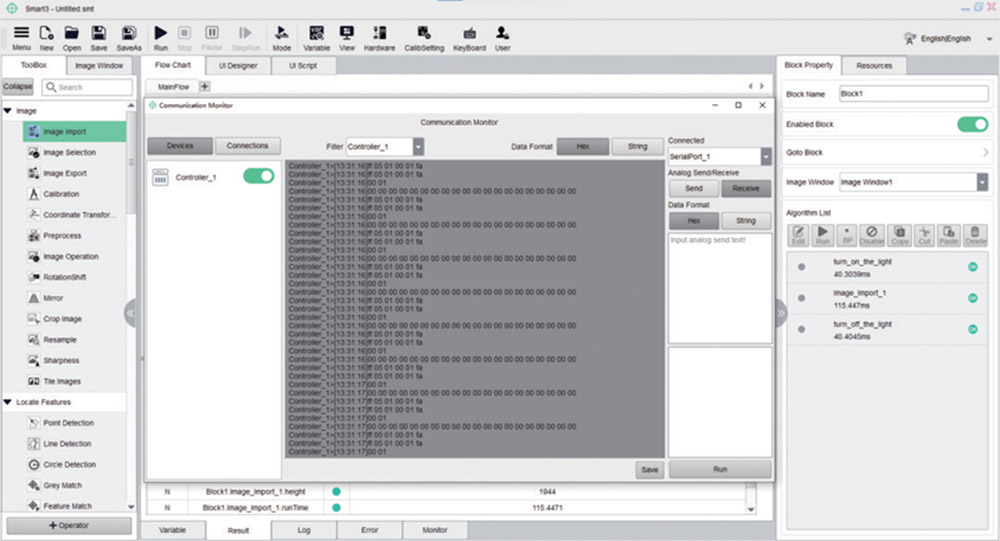Open the View toolbar icon

pos(346,38)
